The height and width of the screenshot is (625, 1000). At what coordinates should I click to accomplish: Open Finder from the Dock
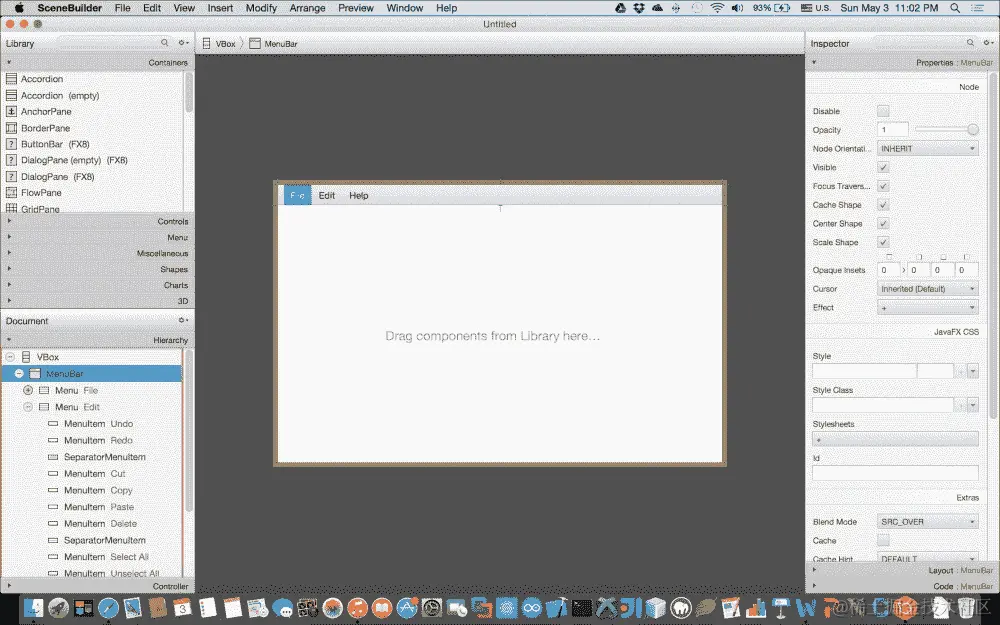tap(33, 608)
